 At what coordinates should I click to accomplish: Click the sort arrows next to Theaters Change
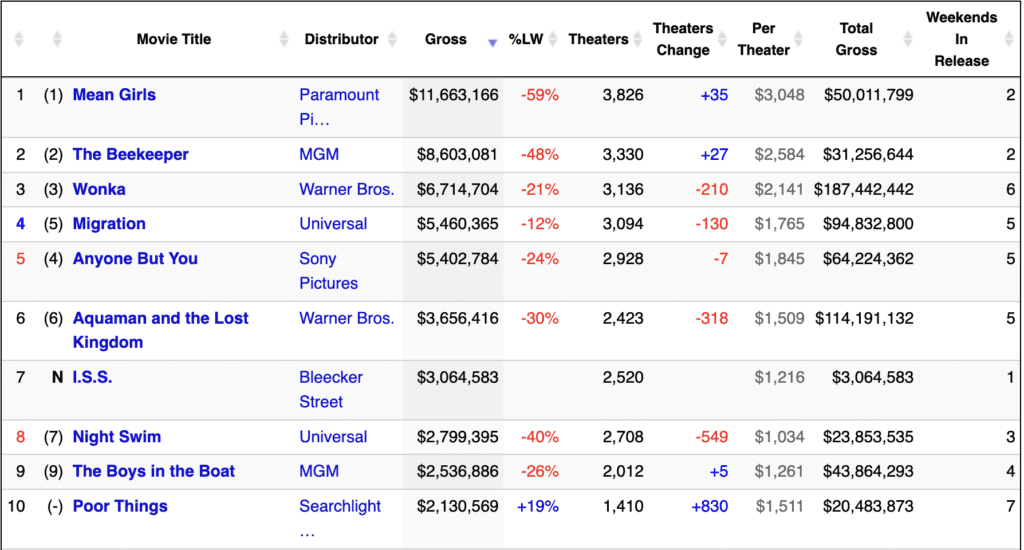(722, 39)
